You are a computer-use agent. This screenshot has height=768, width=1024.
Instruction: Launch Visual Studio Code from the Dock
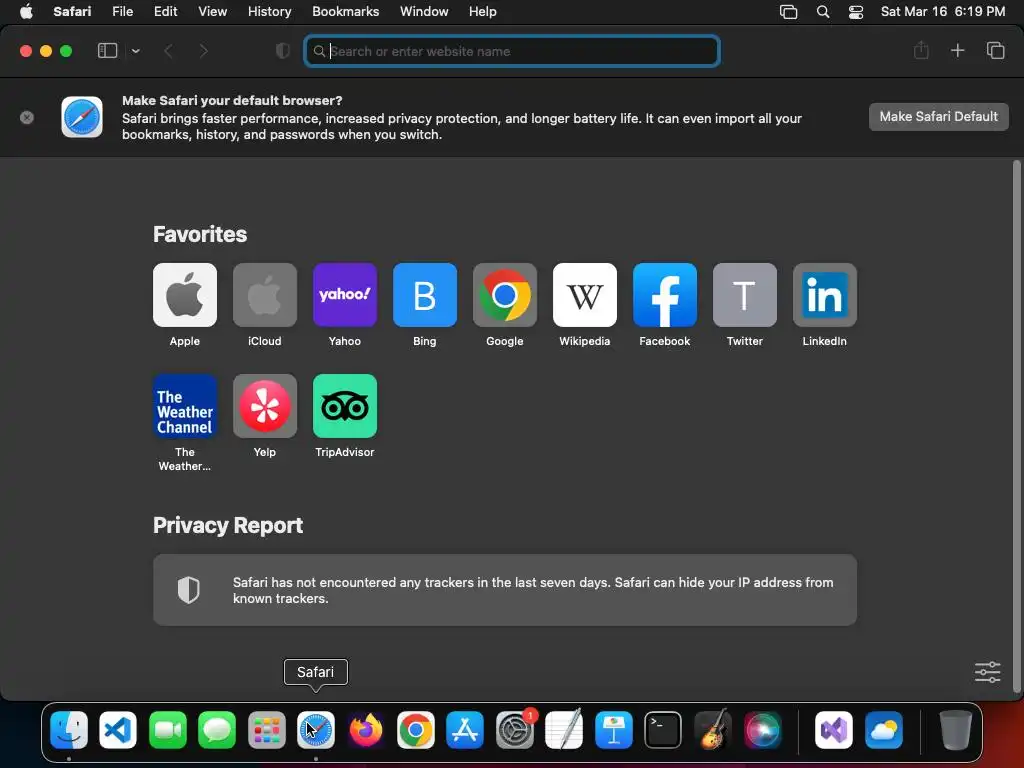118,729
